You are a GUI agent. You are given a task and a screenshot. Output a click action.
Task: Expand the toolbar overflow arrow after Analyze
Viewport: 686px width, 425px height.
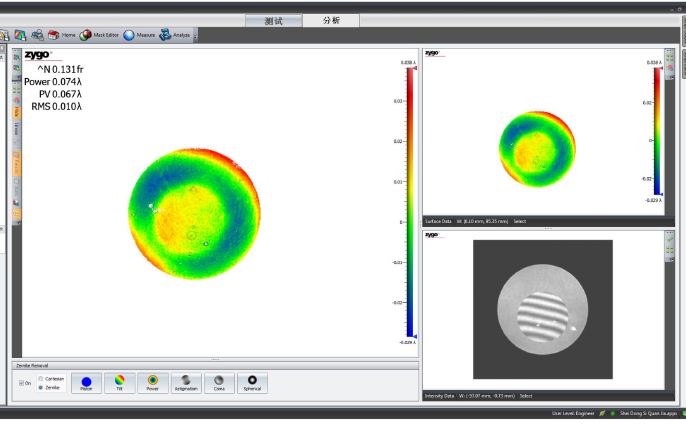(196, 35)
